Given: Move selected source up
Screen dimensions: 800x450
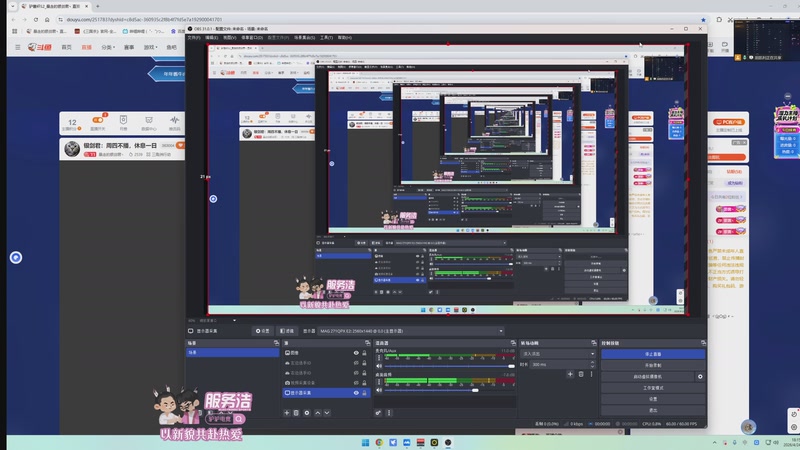Looking at the screenshot, I should pyautogui.click(x=318, y=413).
